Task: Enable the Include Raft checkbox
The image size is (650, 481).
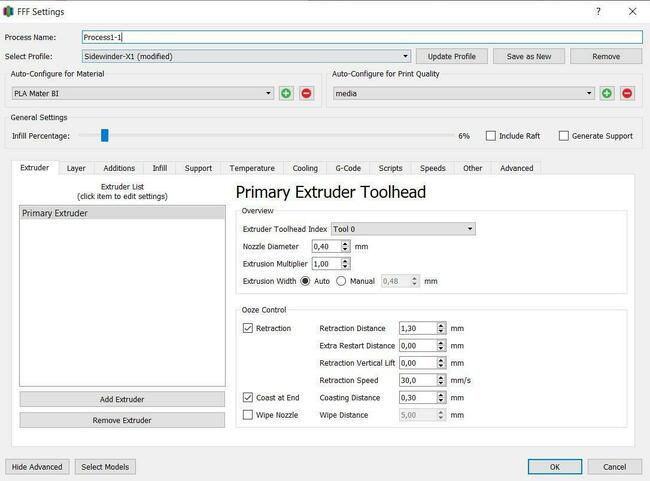Action: (x=491, y=136)
